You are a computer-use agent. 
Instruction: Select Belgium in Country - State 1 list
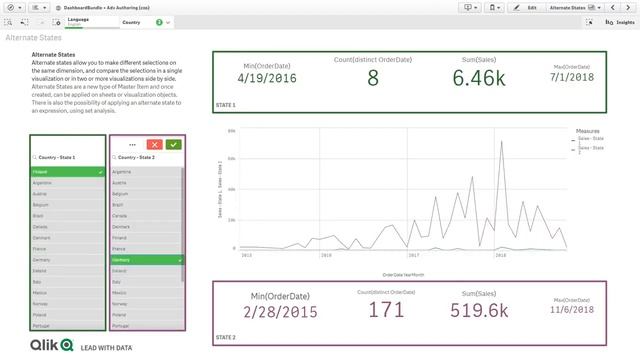68,205
